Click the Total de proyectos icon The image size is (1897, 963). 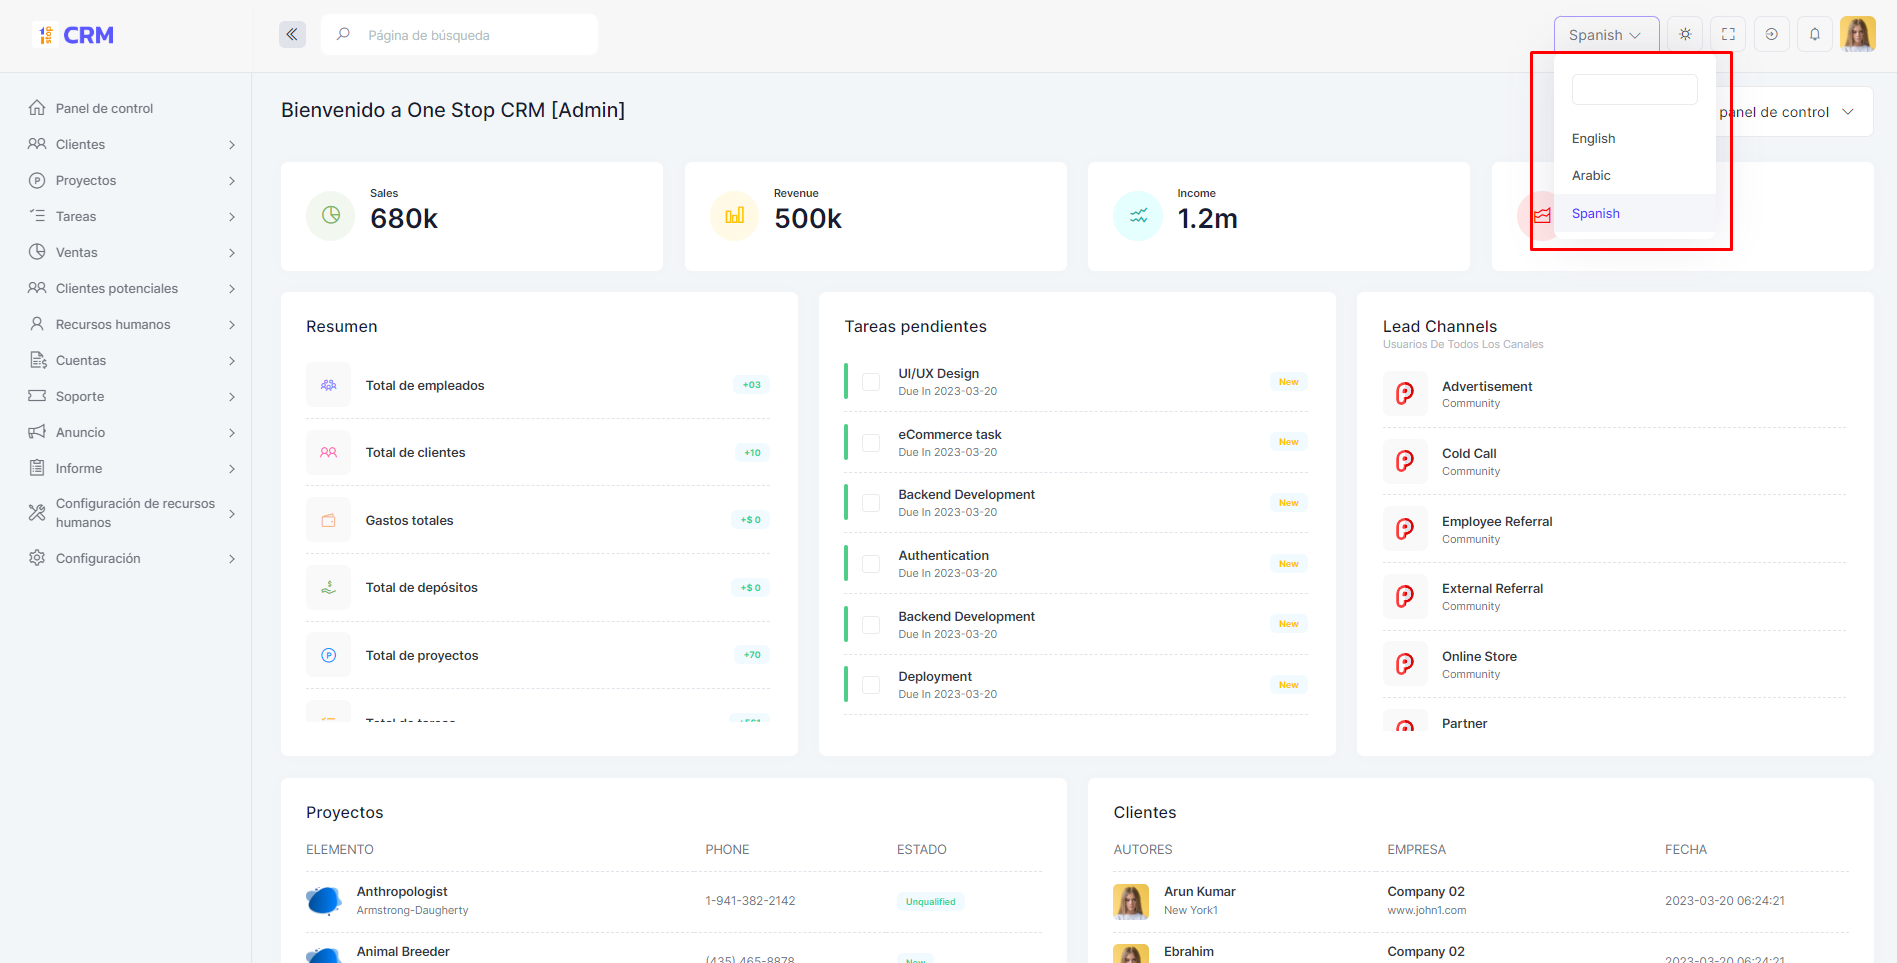pyautogui.click(x=328, y=655)
